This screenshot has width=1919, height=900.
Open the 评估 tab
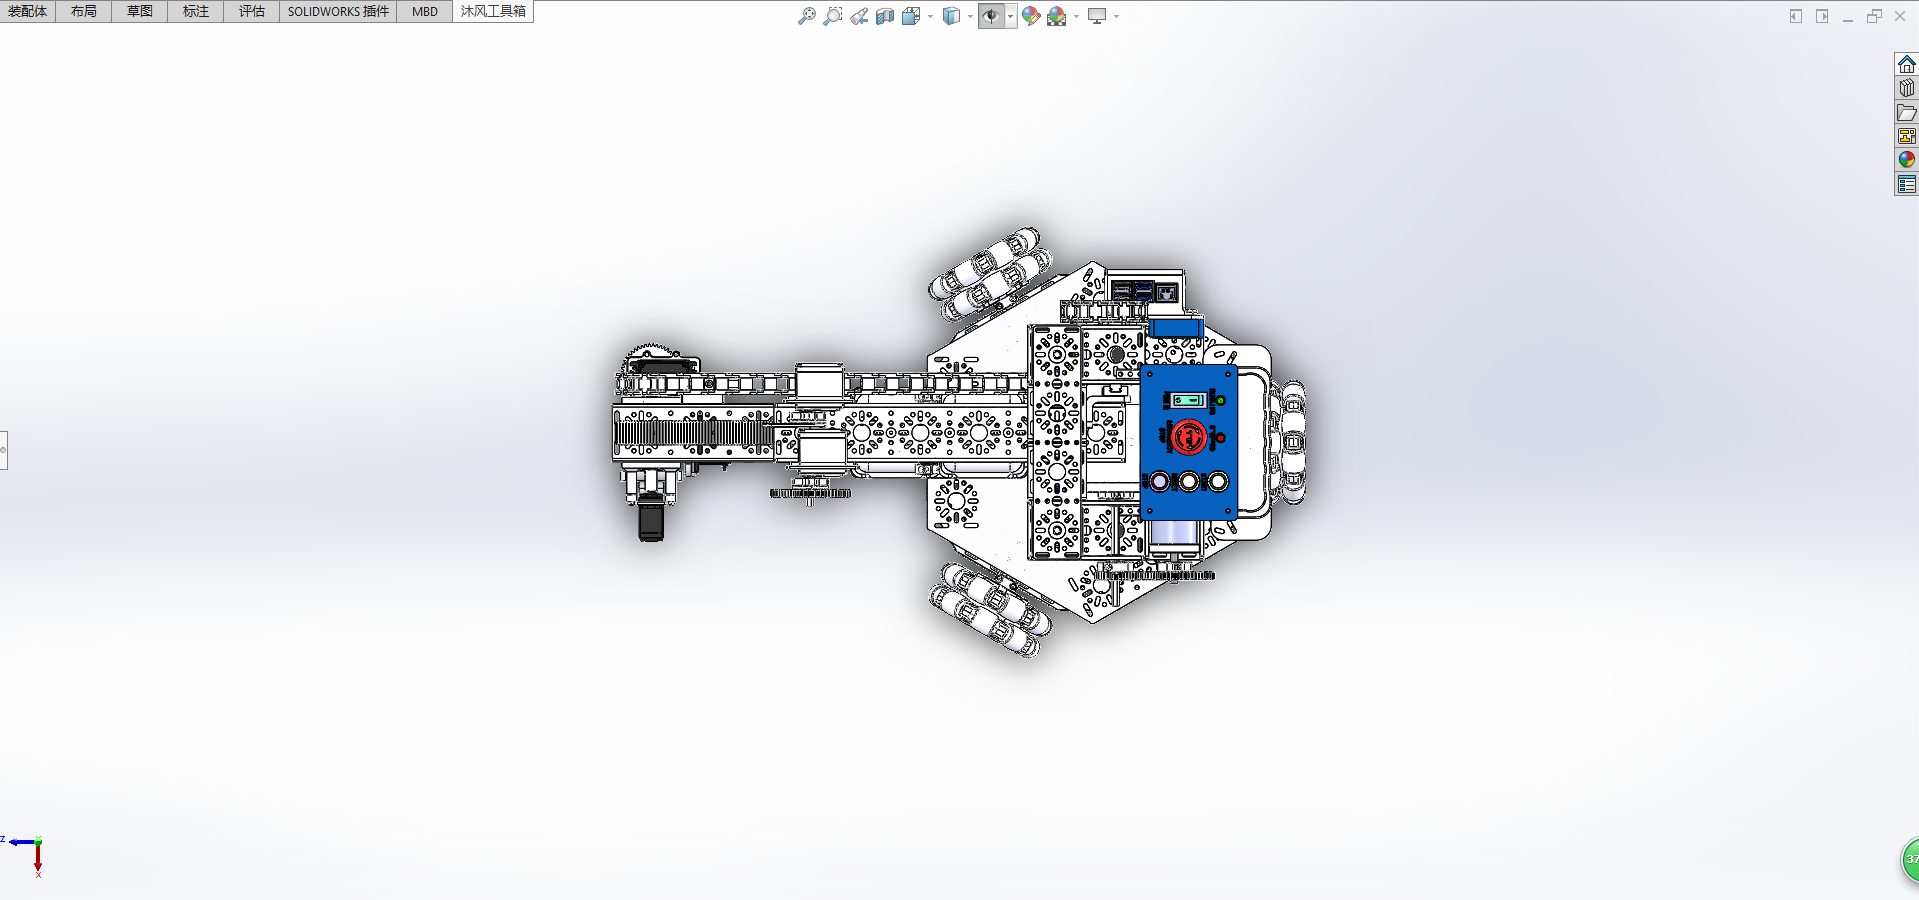click(252, 11)
